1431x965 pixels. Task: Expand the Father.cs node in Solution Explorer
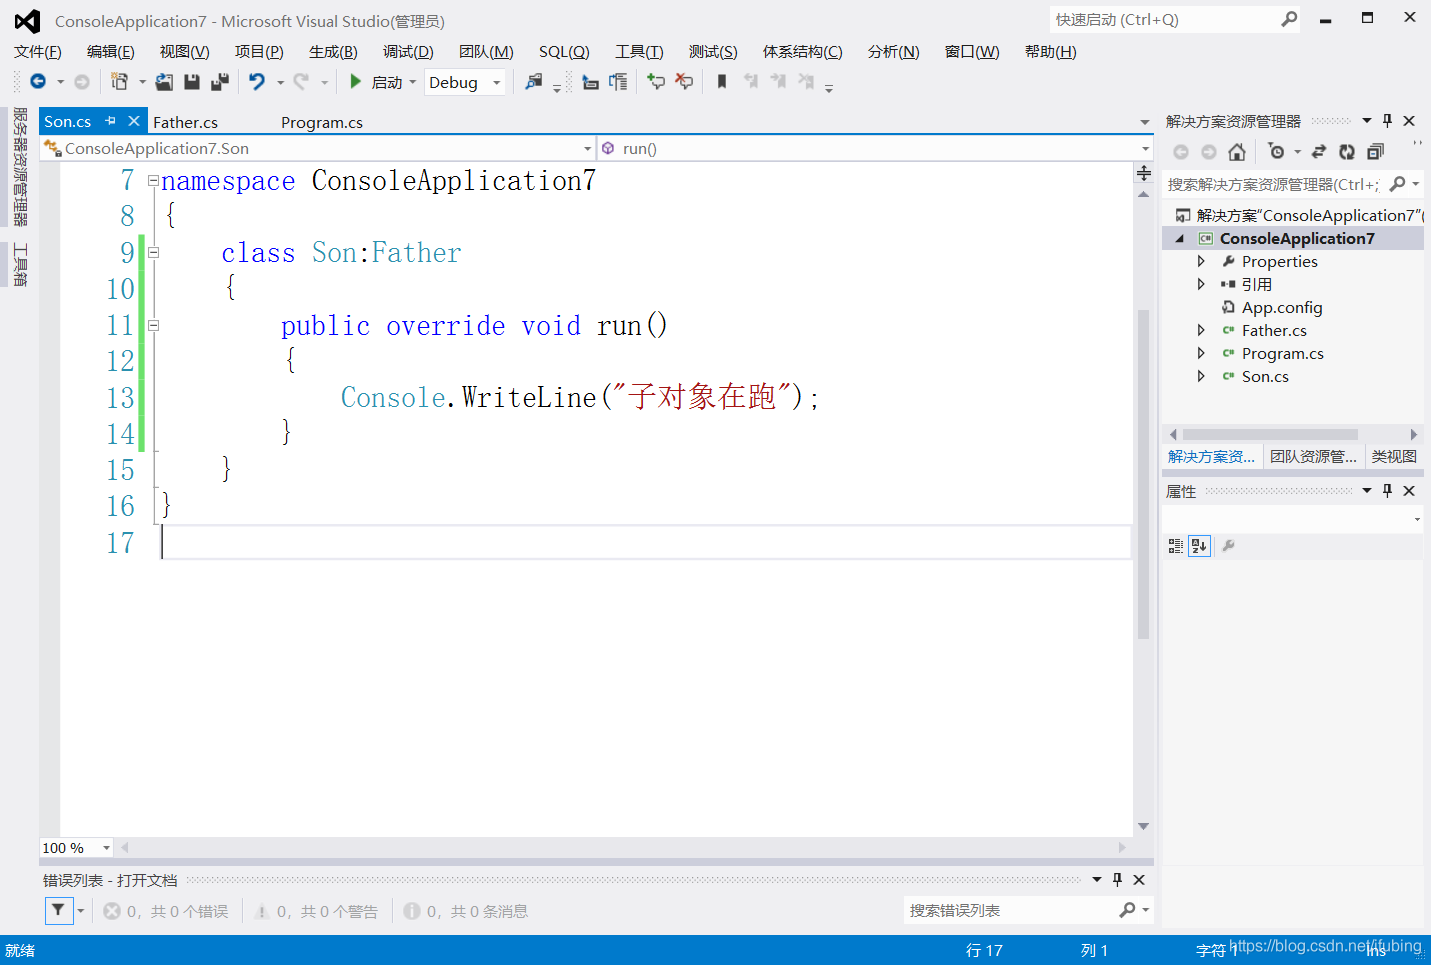click(1201, 330)
